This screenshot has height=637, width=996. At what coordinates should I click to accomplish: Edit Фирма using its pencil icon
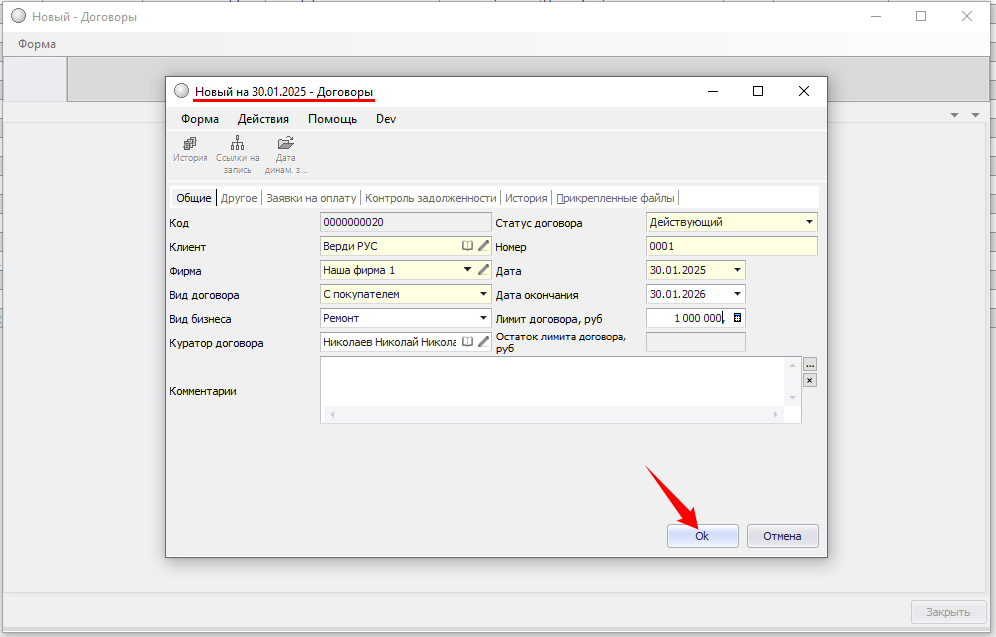click(x=484, y=270)
